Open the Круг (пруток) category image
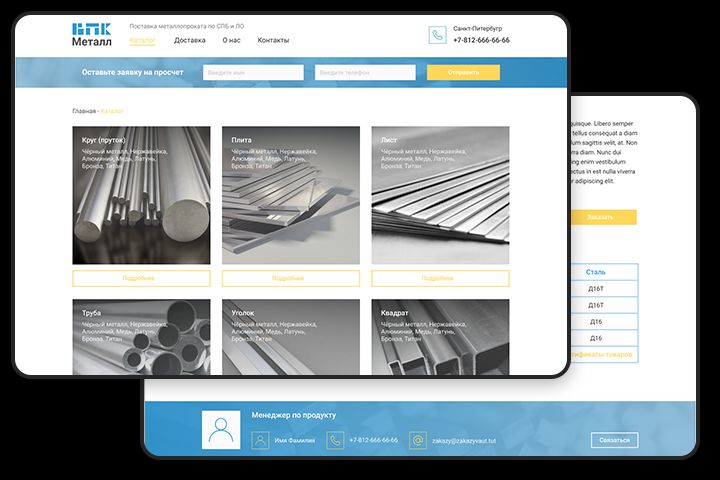720x480 pixels. [141, 195]
